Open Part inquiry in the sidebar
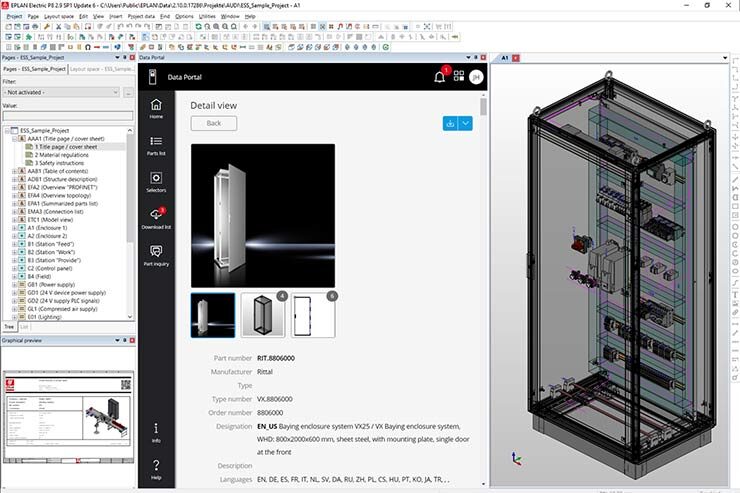The image size is (740, 493). tap(156, 255)
